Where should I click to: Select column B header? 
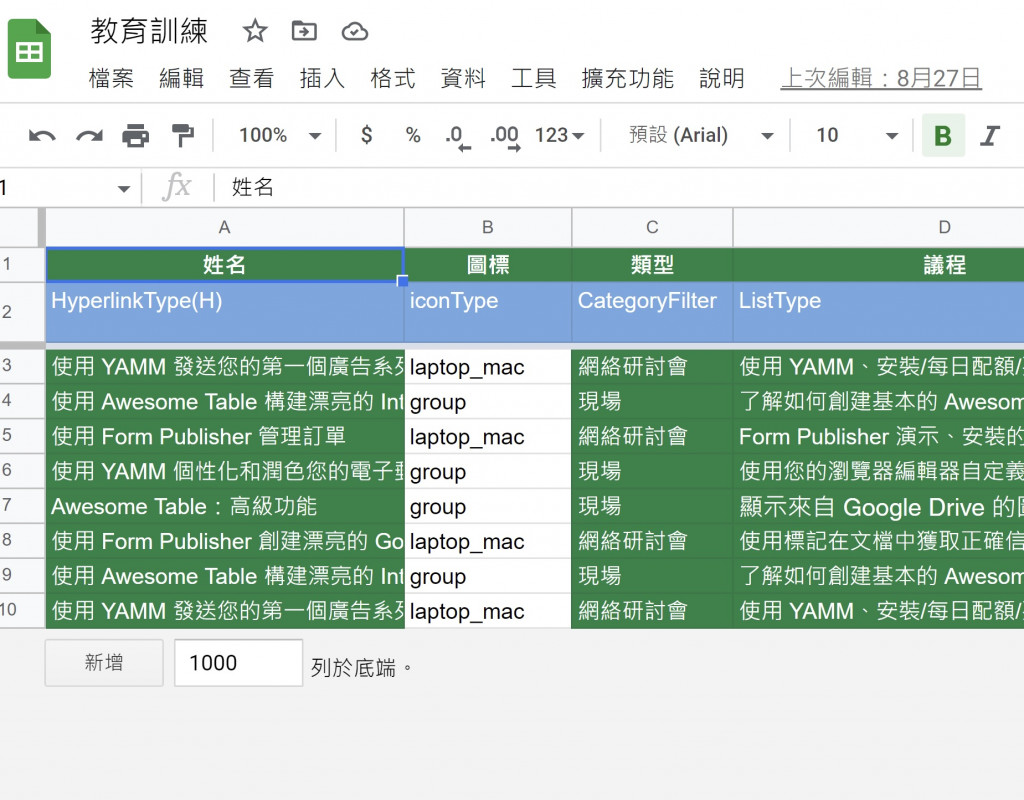coord(488,227)
